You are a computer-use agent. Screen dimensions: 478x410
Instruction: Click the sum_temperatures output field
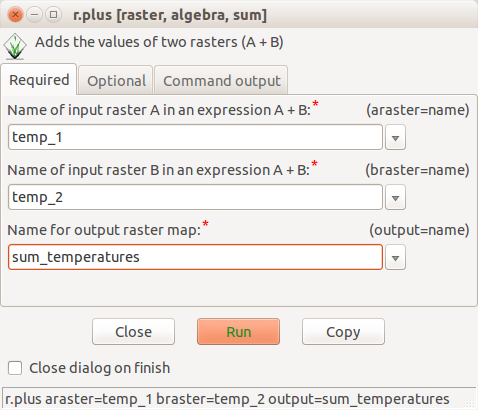click(x=195, y=257)
